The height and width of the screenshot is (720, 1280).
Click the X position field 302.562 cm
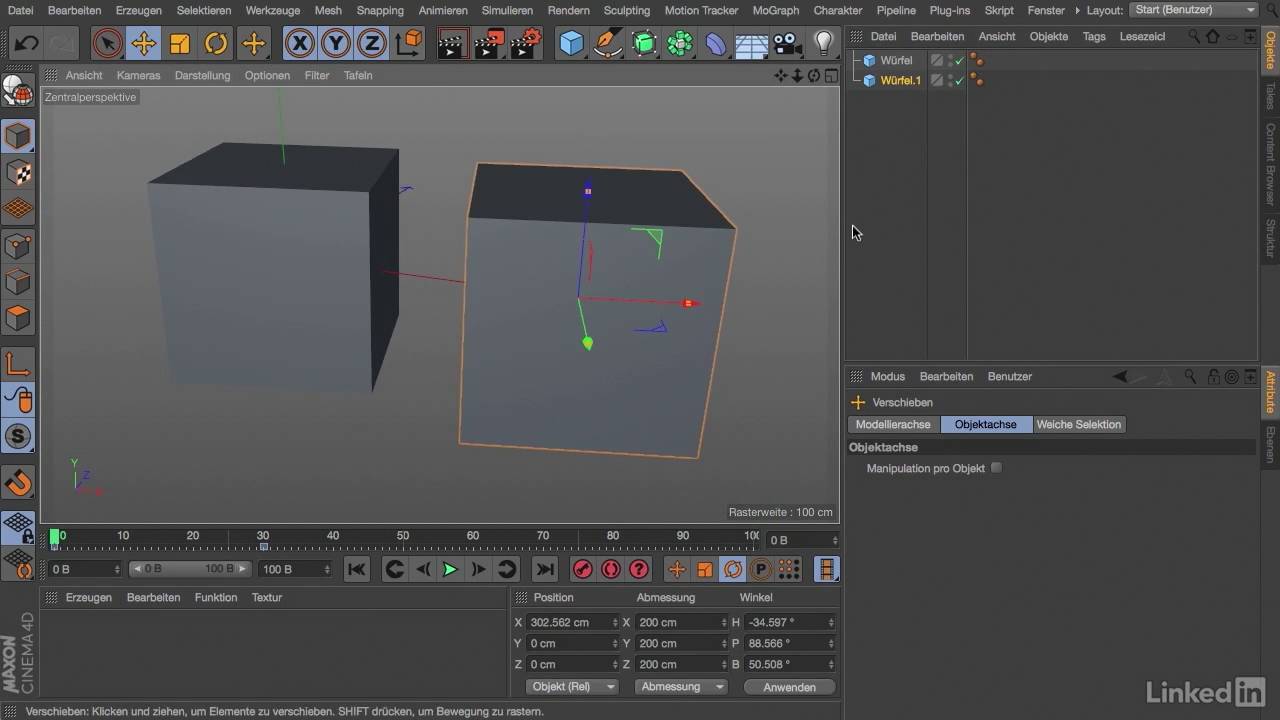click(x=567, y=622)
